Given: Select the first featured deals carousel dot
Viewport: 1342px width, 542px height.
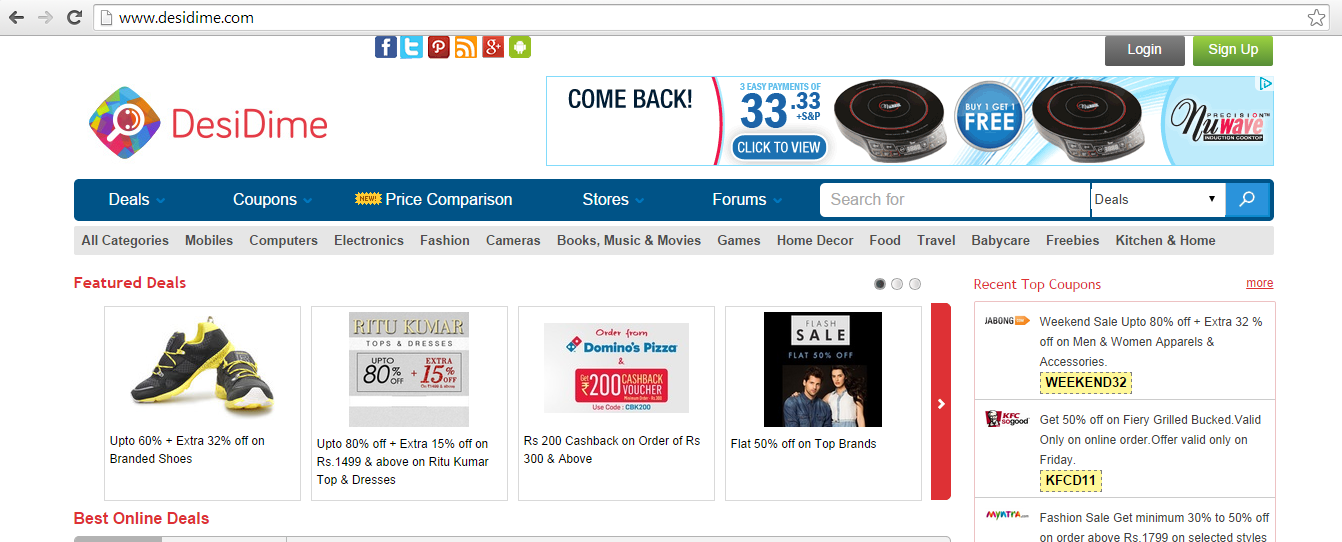Looking at the screenshot, I should [x=880, y=284].
